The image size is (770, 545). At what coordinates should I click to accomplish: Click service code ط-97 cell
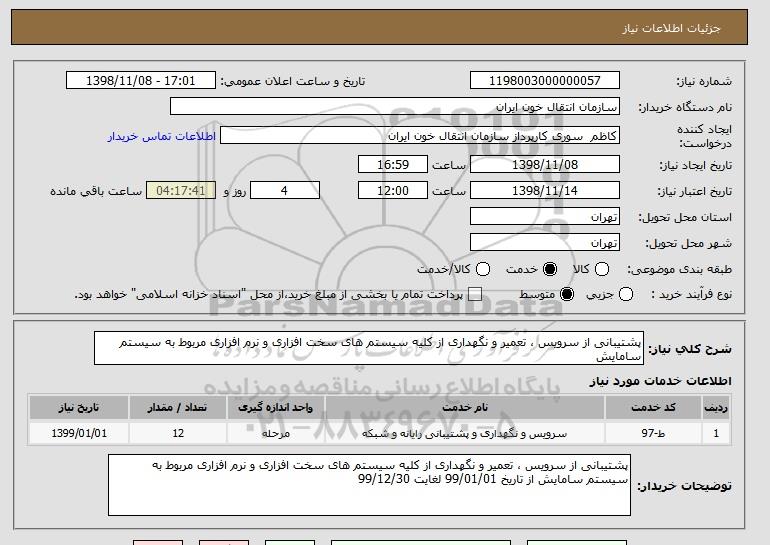(653, 434)
